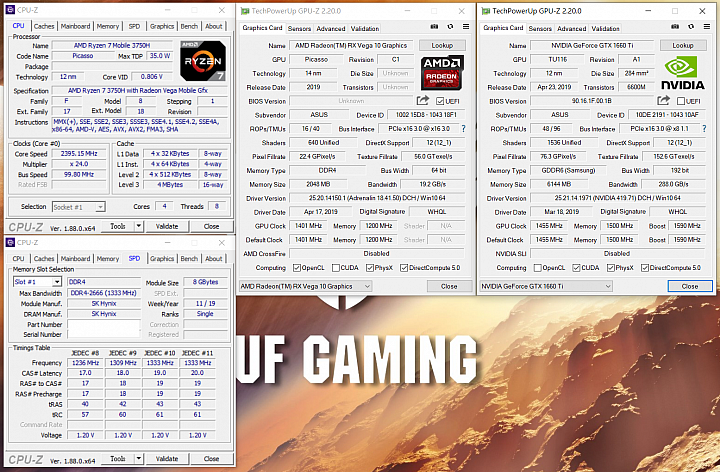Click refresh icon in AMD GPU-Z window
This screenshot has height=472, width=720.
(x=450, y=27)
